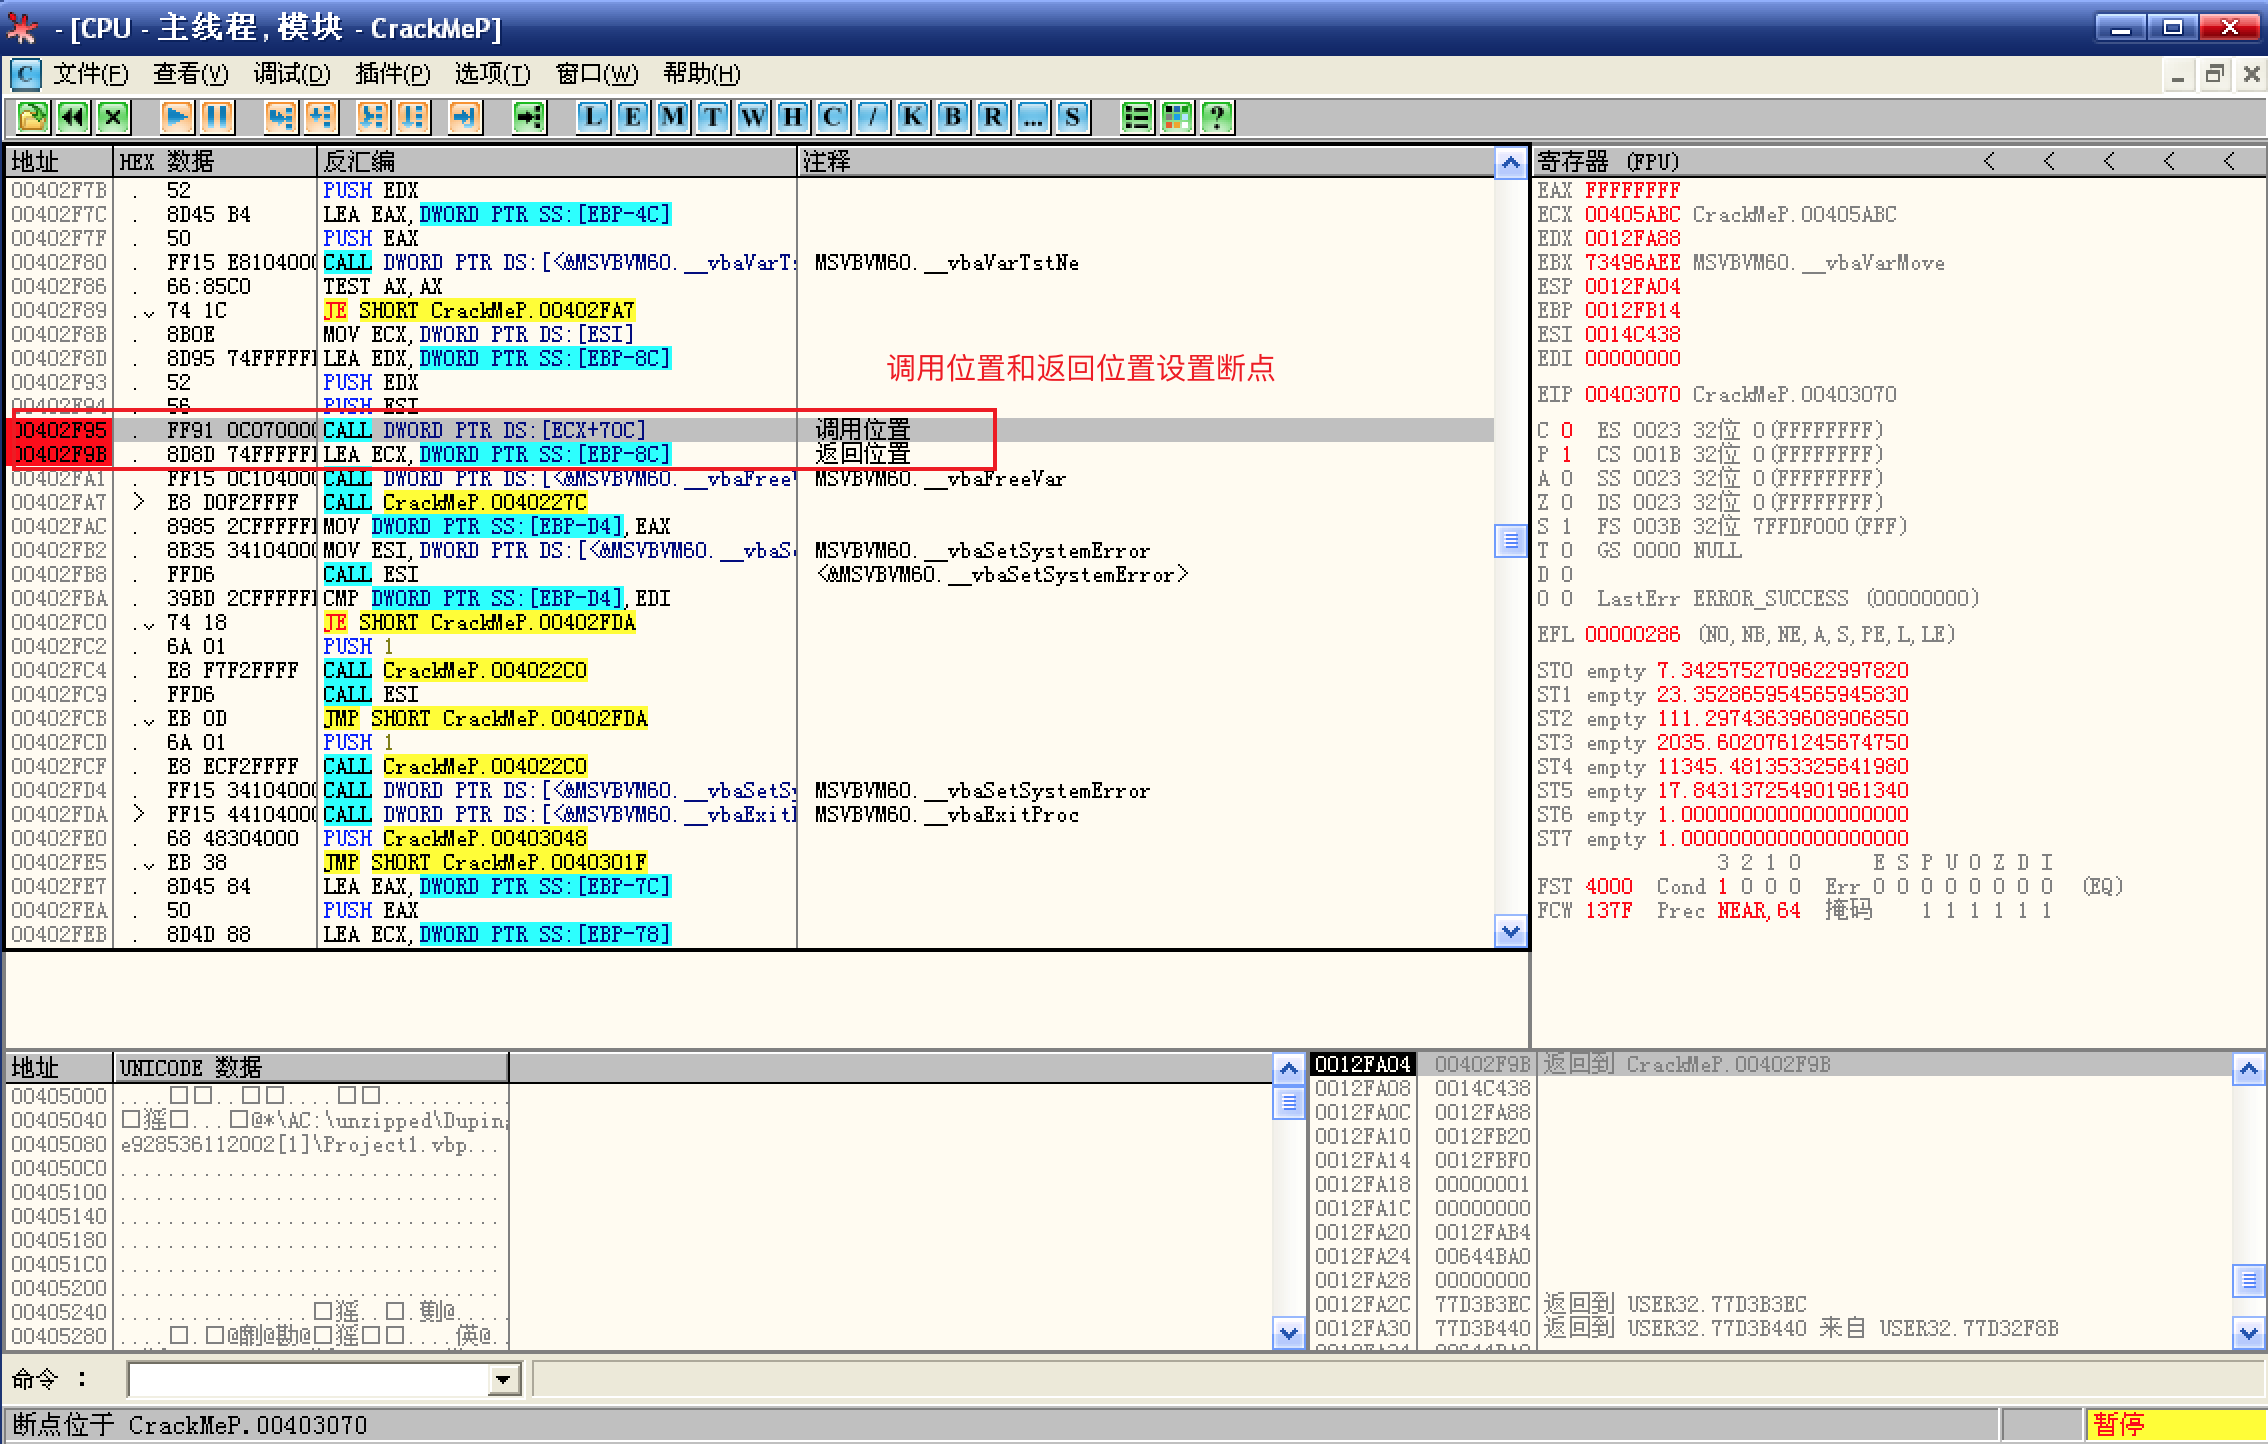Toggle the Z flag value in registers
The width and height of the screenshot is (2268, 1444).
1566,503
